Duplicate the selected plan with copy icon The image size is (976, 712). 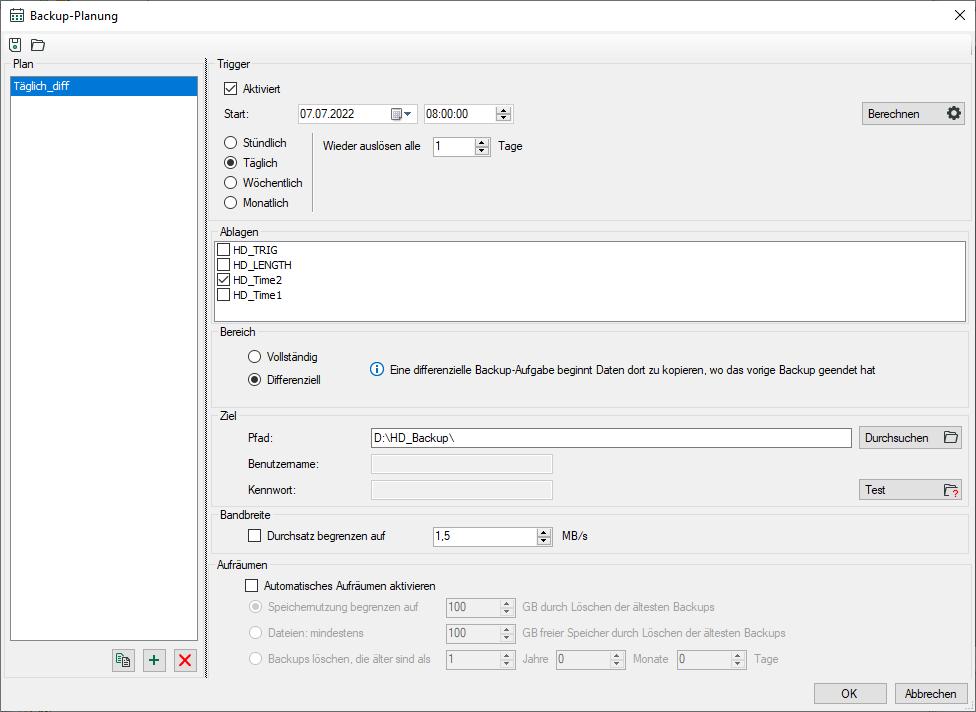123,660
